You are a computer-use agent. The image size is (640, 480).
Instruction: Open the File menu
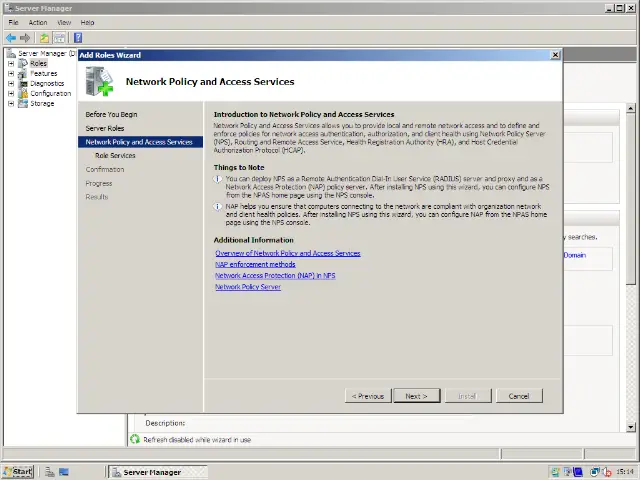[13, 22]
